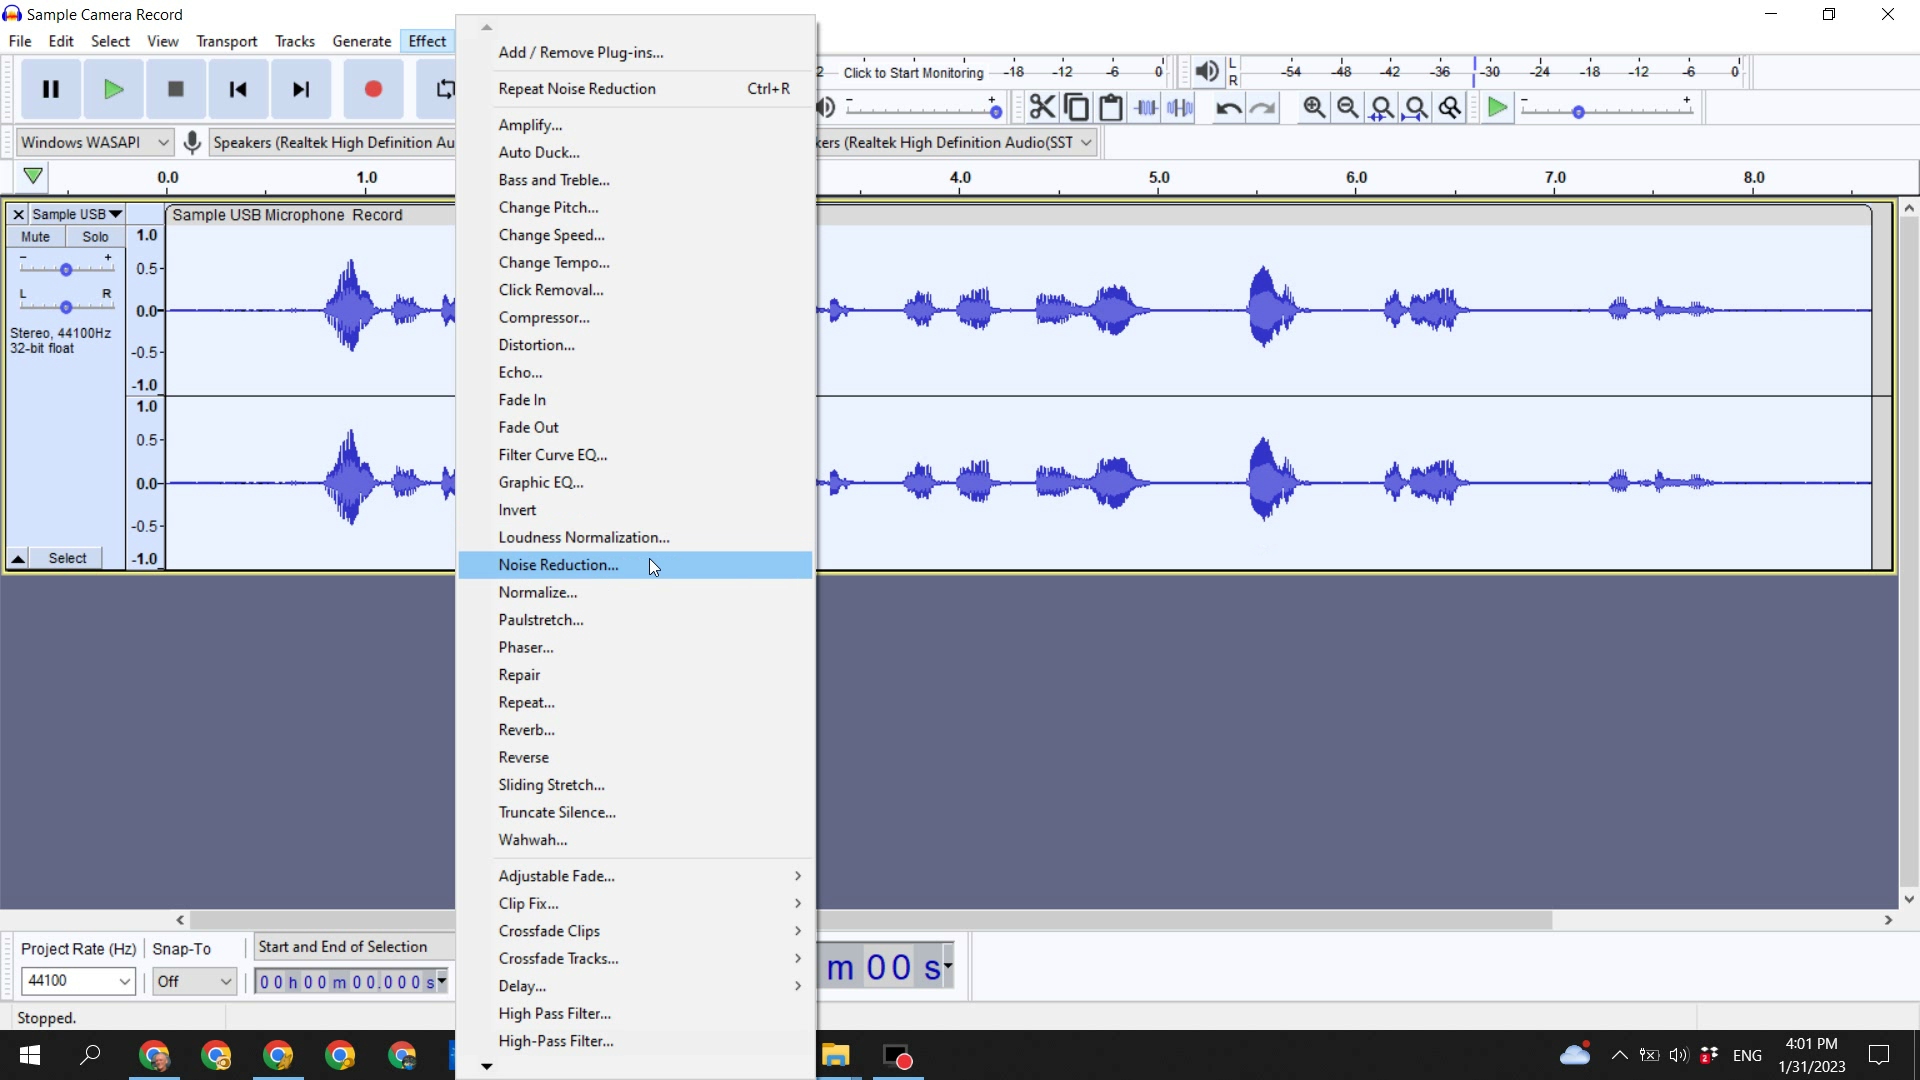Open the Windows WASAPI host dropdown

coord(95,142)
